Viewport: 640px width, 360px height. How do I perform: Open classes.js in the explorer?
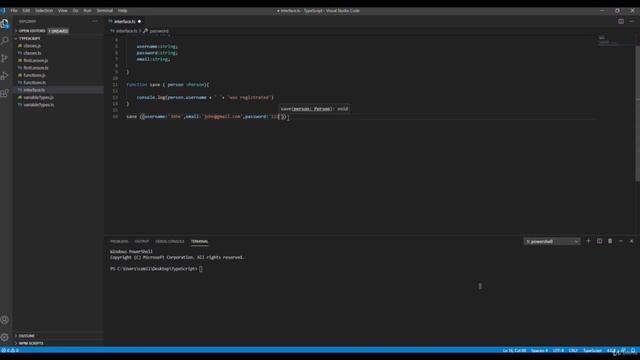pos(32,46)
